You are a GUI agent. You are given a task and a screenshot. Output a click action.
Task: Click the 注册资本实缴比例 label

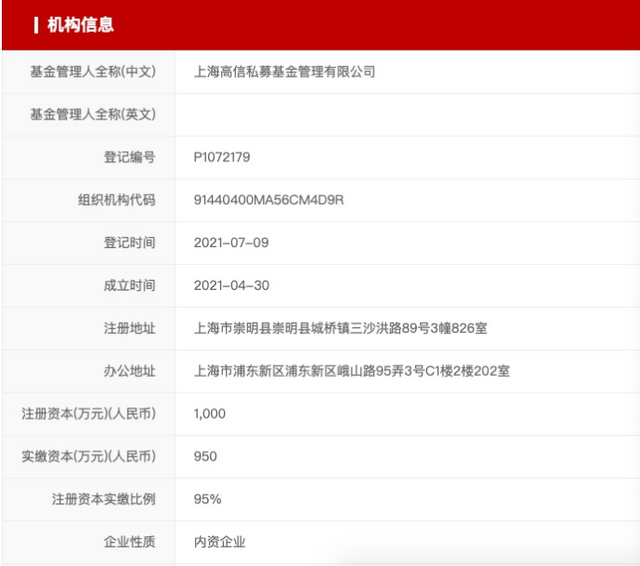click(x=104, y=499)
